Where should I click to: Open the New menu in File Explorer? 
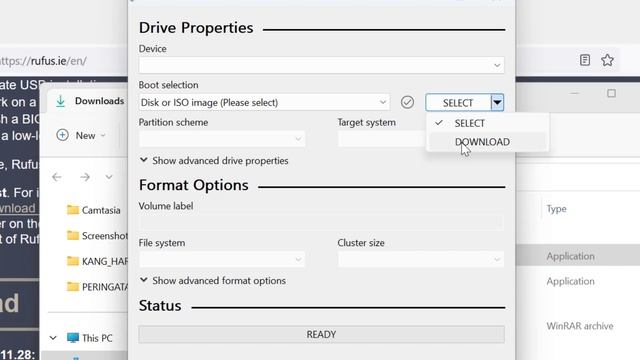coord(81,136)
